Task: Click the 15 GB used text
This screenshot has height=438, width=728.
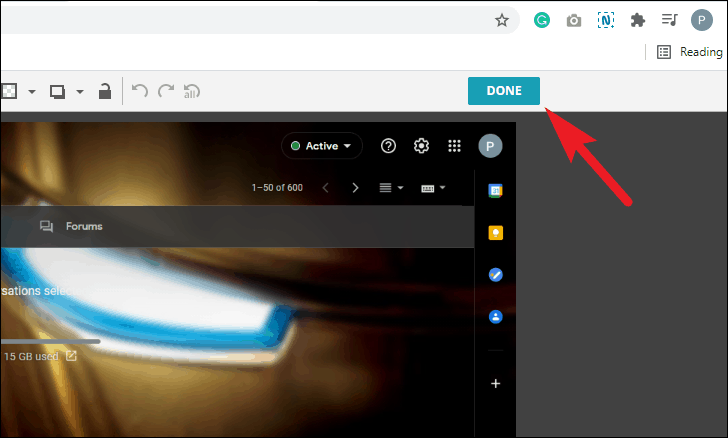Action: 31,357
